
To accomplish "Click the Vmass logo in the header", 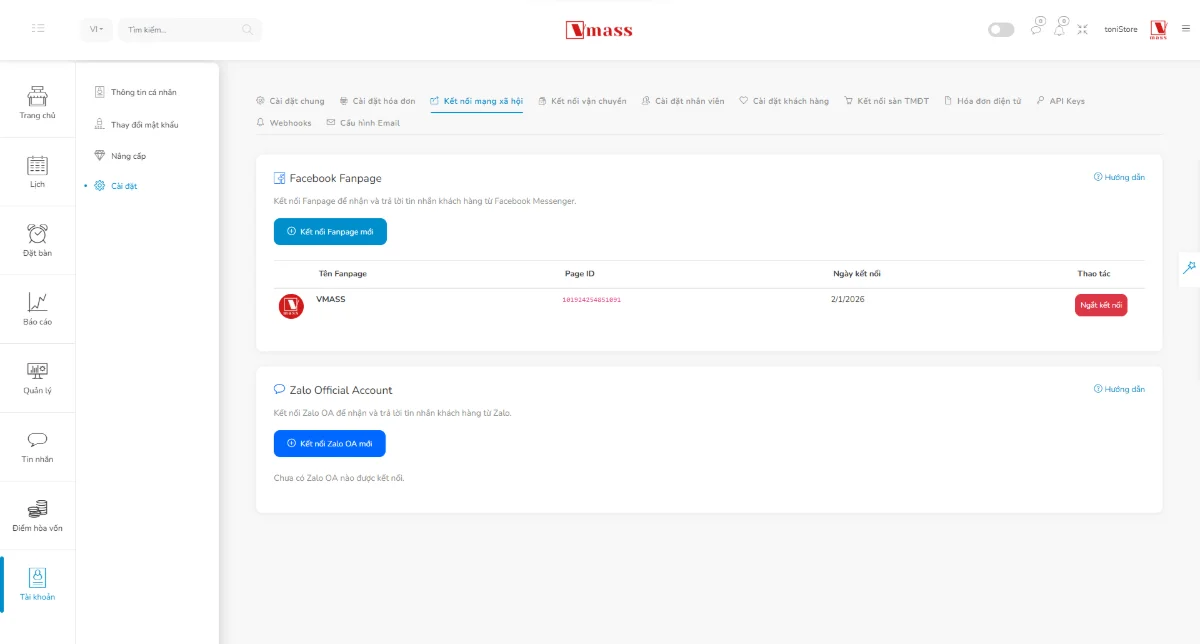I will (x=599, y=29).
